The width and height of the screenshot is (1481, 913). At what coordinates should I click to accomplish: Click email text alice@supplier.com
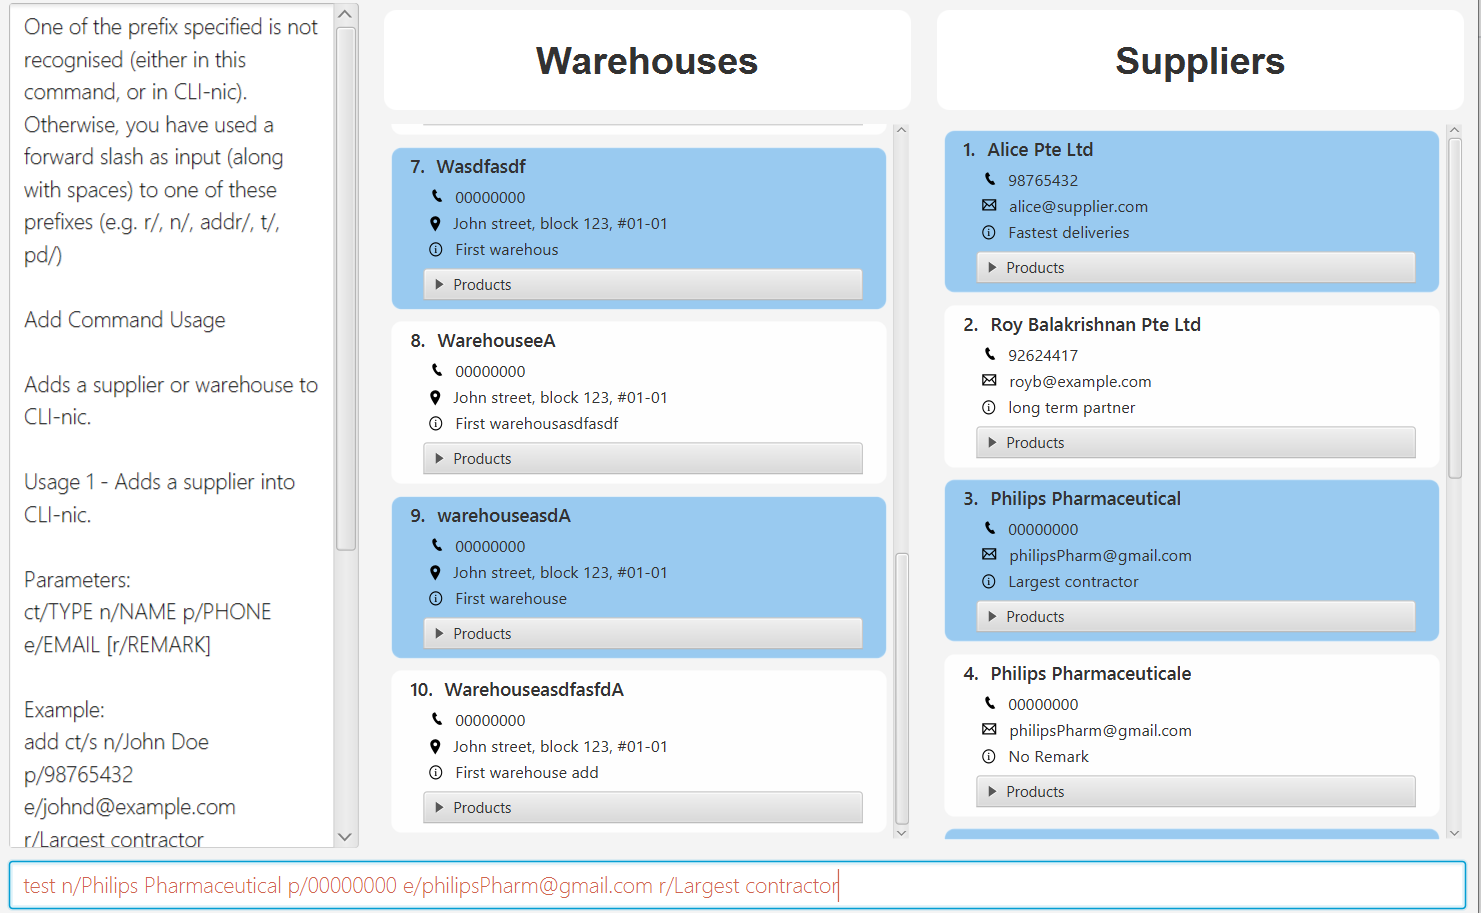click(1078, 206)
